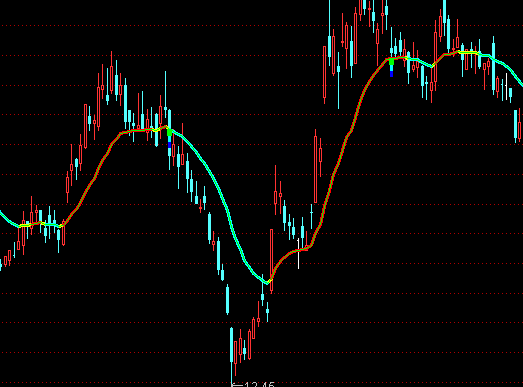The image size is (523, 387).
Task: Click the red candle crossing the average line trough
Action: tap(272, 261)
